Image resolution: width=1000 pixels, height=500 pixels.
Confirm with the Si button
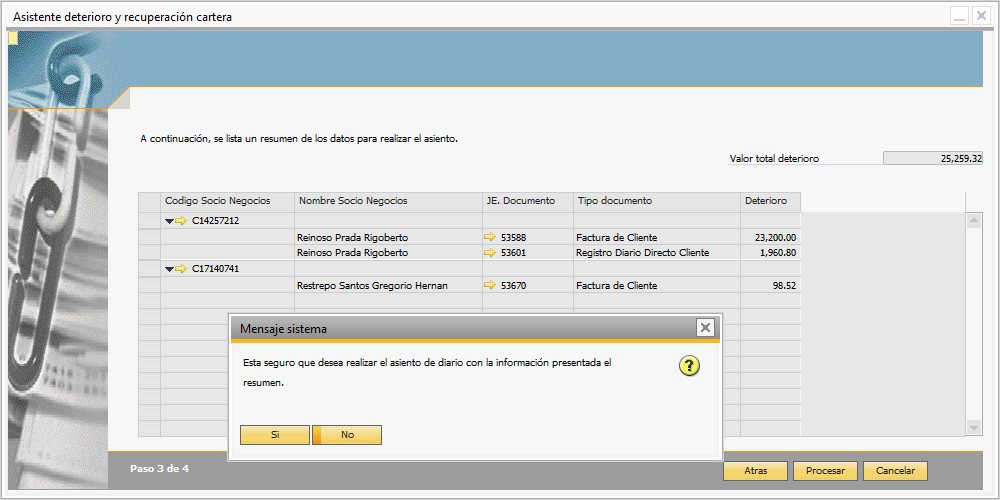(x=275, y=435)
